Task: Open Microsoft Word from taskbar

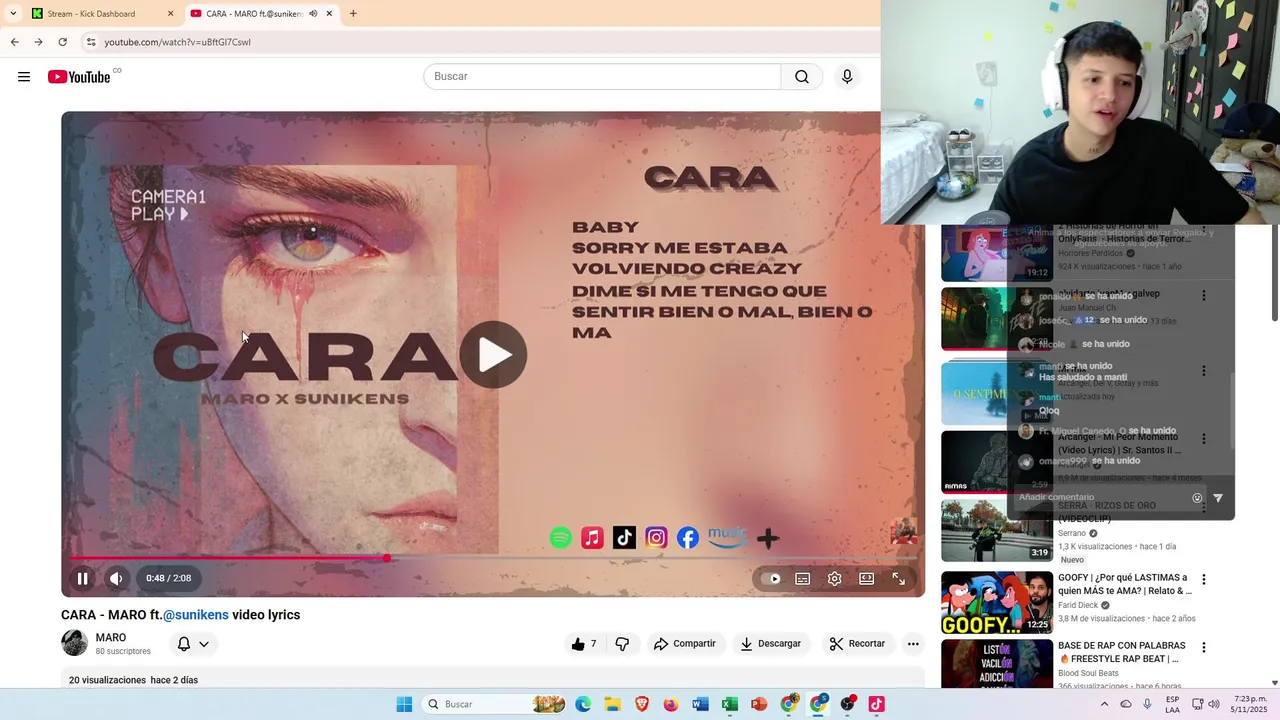Action: pyautogui.click(x=700, y=704)
